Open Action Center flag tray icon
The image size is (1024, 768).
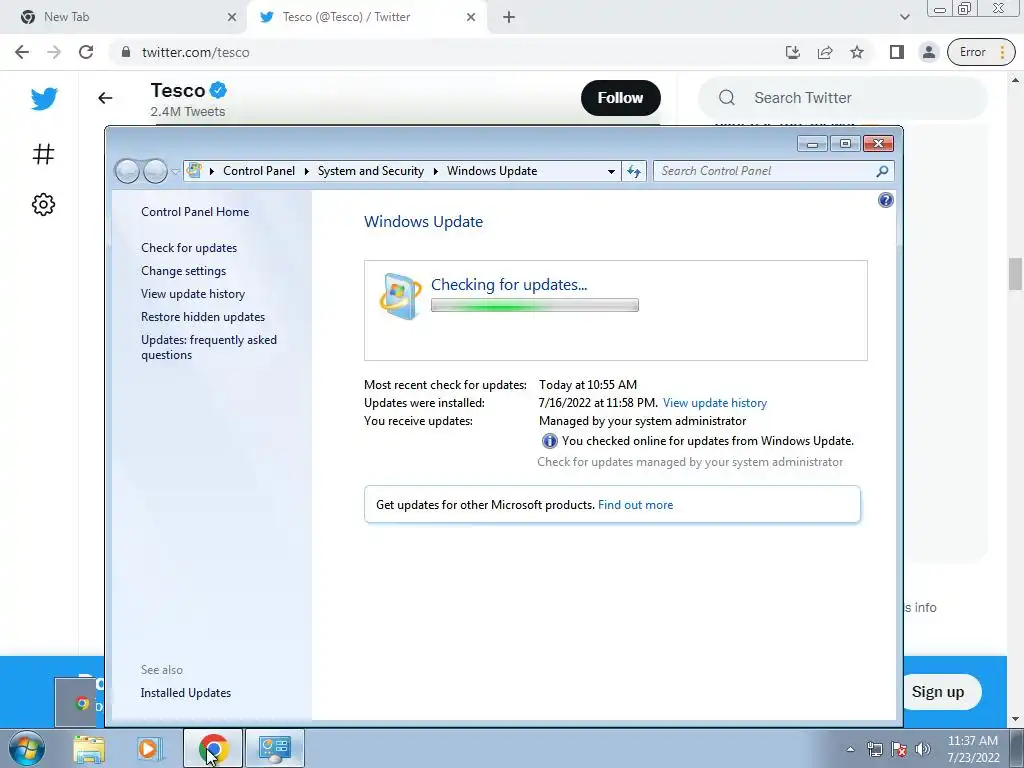[899, 749]
